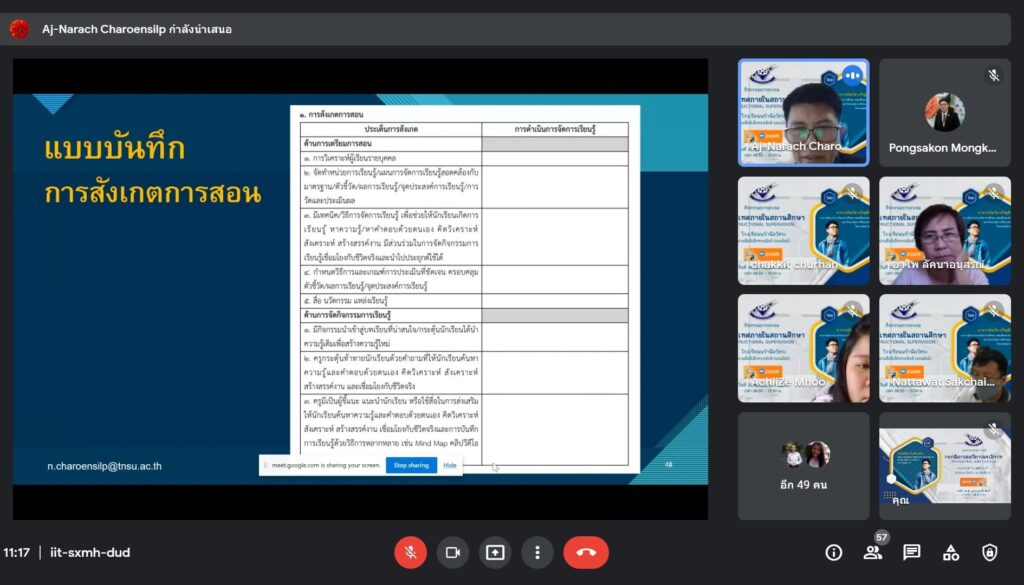The width and height of the screenshot is (1024, 585).
Task: Select your own คุณ video tile
Action: click(x=944, y=466)
